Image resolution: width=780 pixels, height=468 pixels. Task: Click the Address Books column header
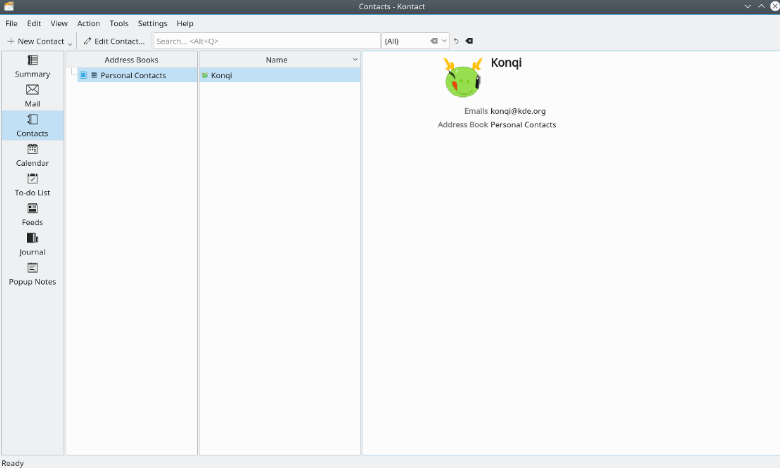[131, 60]
